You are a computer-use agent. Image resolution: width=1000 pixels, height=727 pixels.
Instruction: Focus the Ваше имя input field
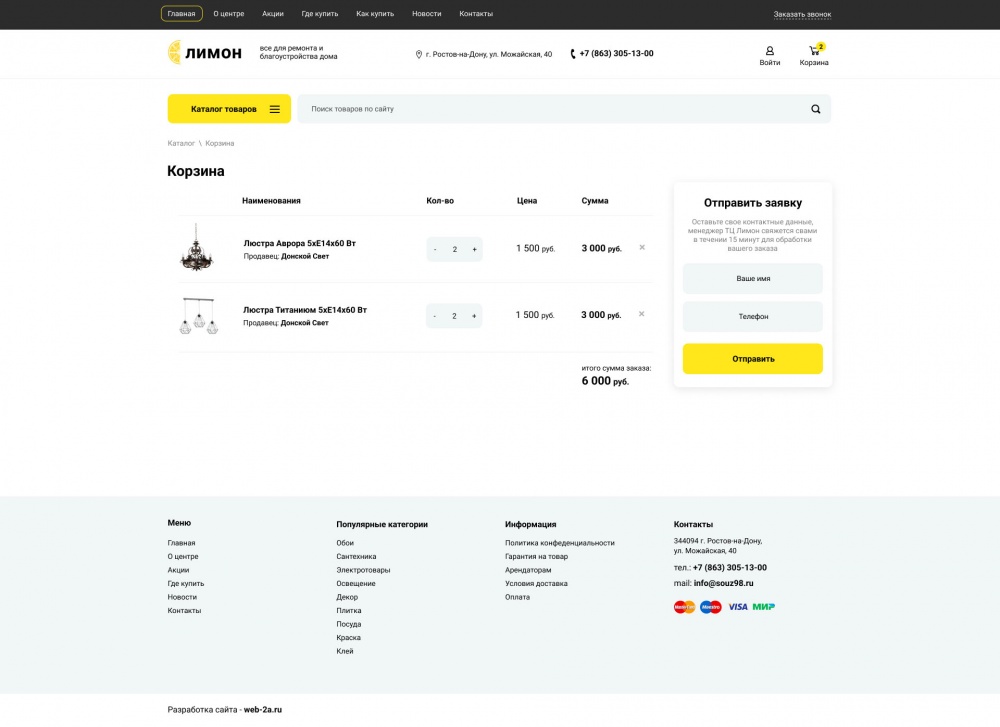(x=752, y=279)
